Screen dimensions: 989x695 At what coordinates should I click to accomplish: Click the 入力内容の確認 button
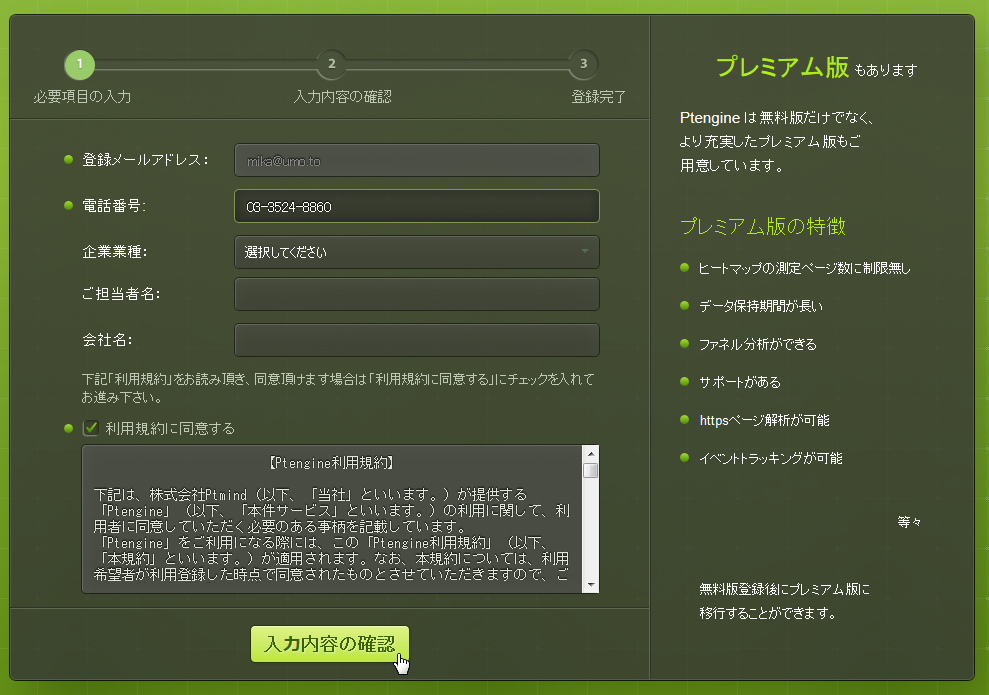330,644
